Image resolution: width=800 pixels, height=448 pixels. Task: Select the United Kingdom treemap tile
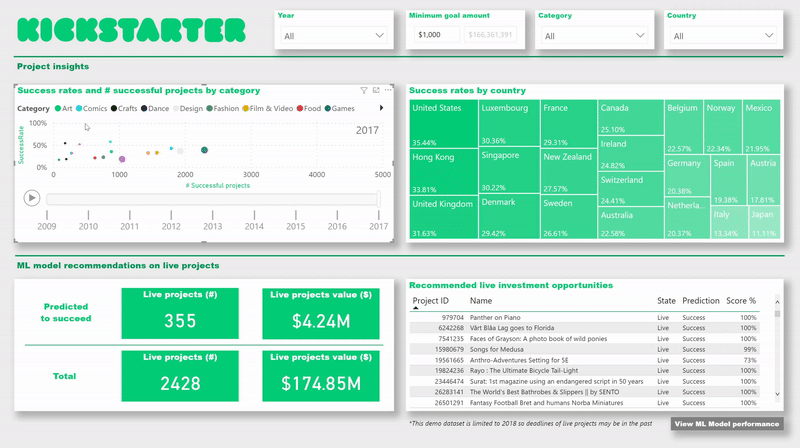[x=443, y=217]
